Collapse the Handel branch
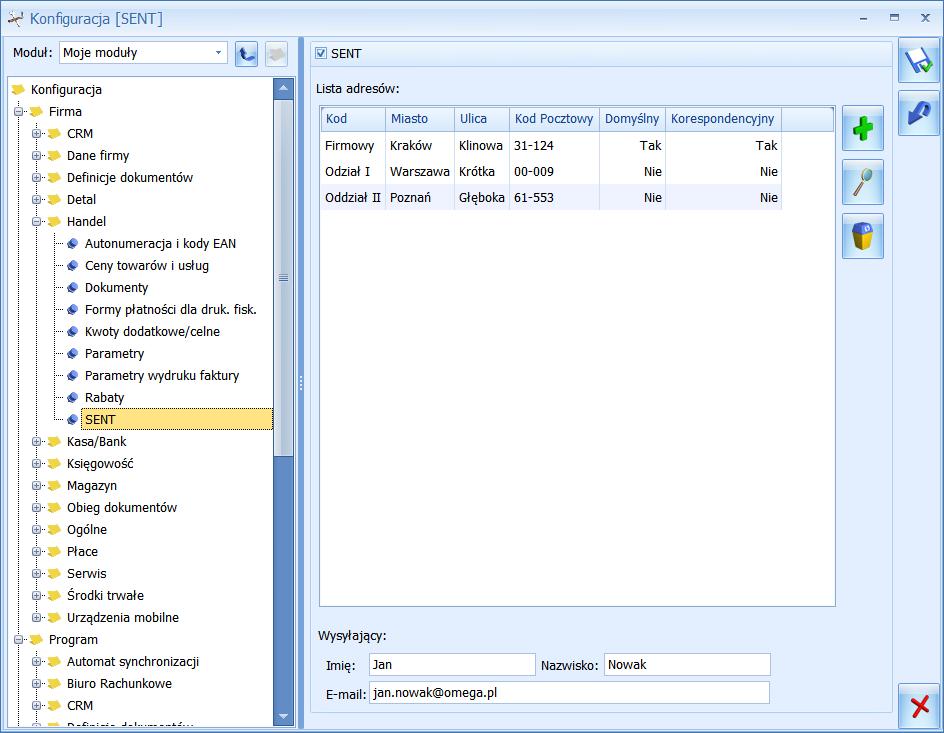The width and height of the screenshot is (944, 733). (37, 221)
